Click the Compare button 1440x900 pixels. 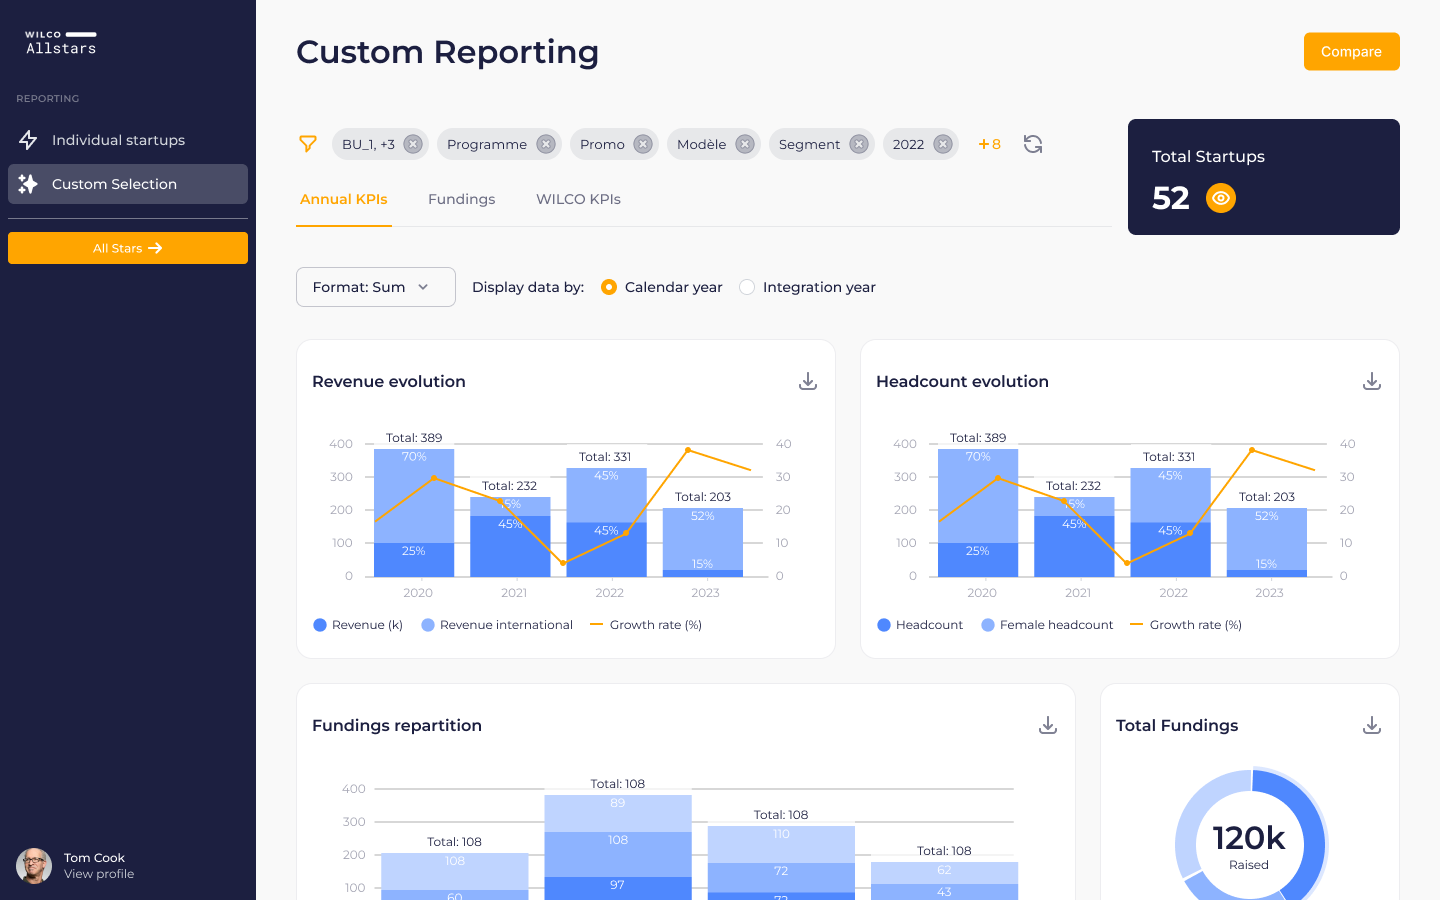coord(1351,52)
